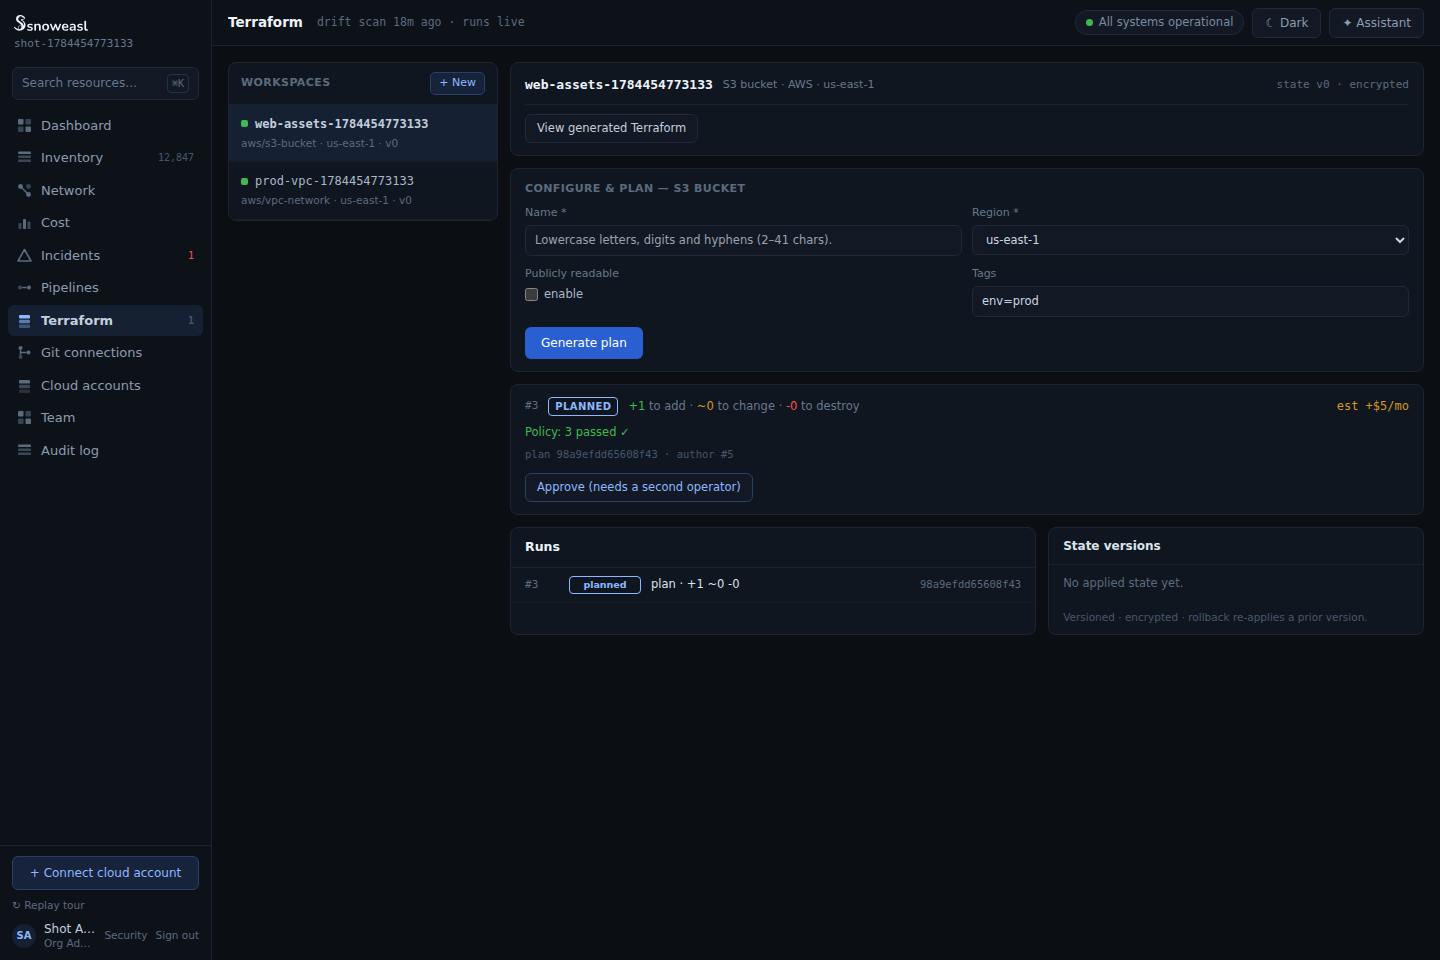
Task: Open the Pipelines page
Action: (105, 287)
